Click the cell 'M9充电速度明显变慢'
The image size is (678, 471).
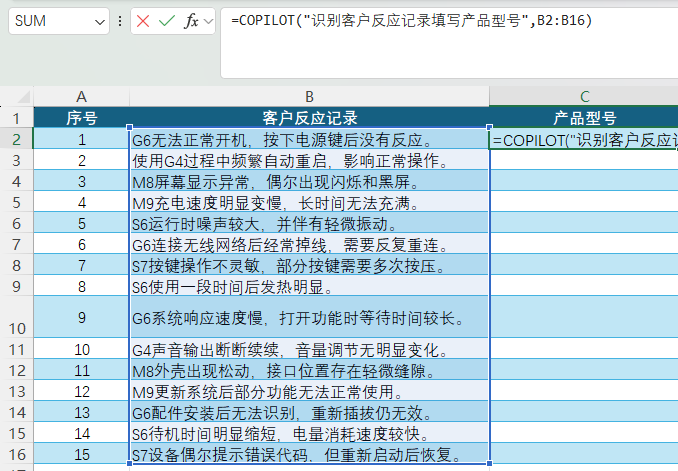click(309, 202)
